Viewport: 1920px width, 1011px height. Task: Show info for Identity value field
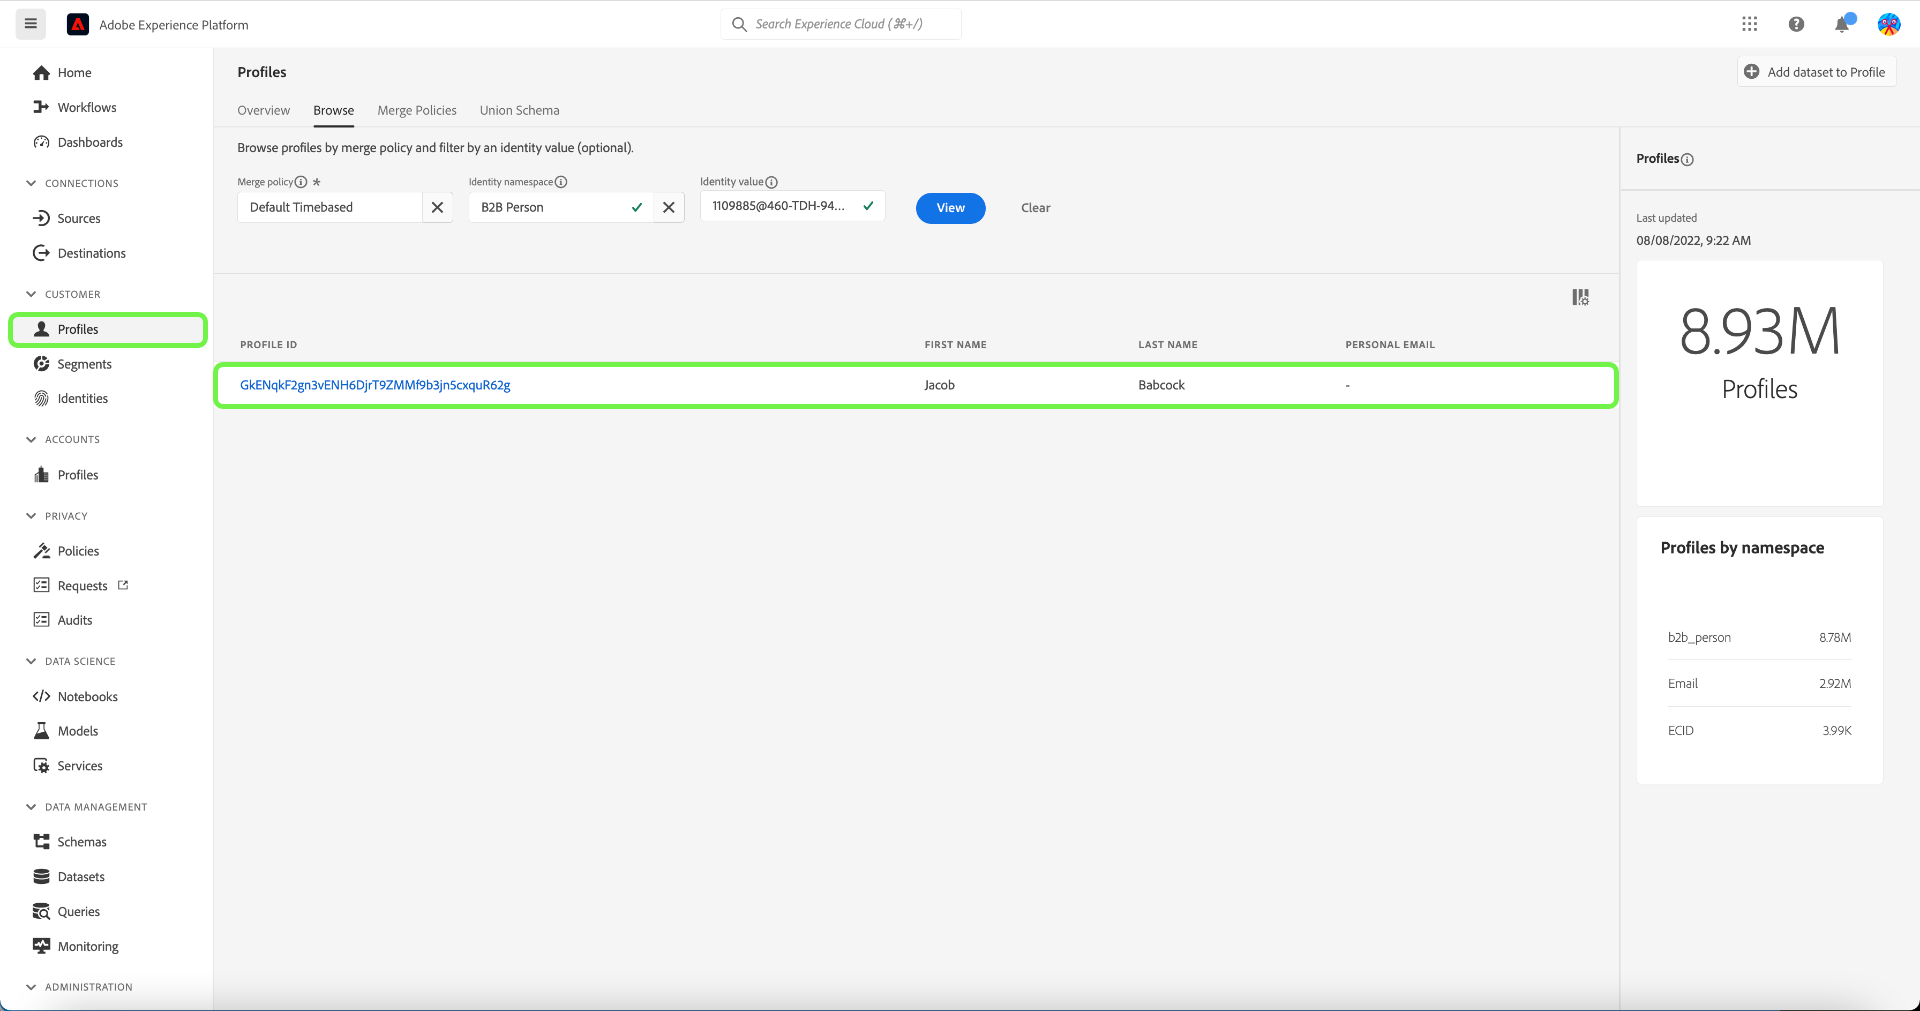pos(771,182)
